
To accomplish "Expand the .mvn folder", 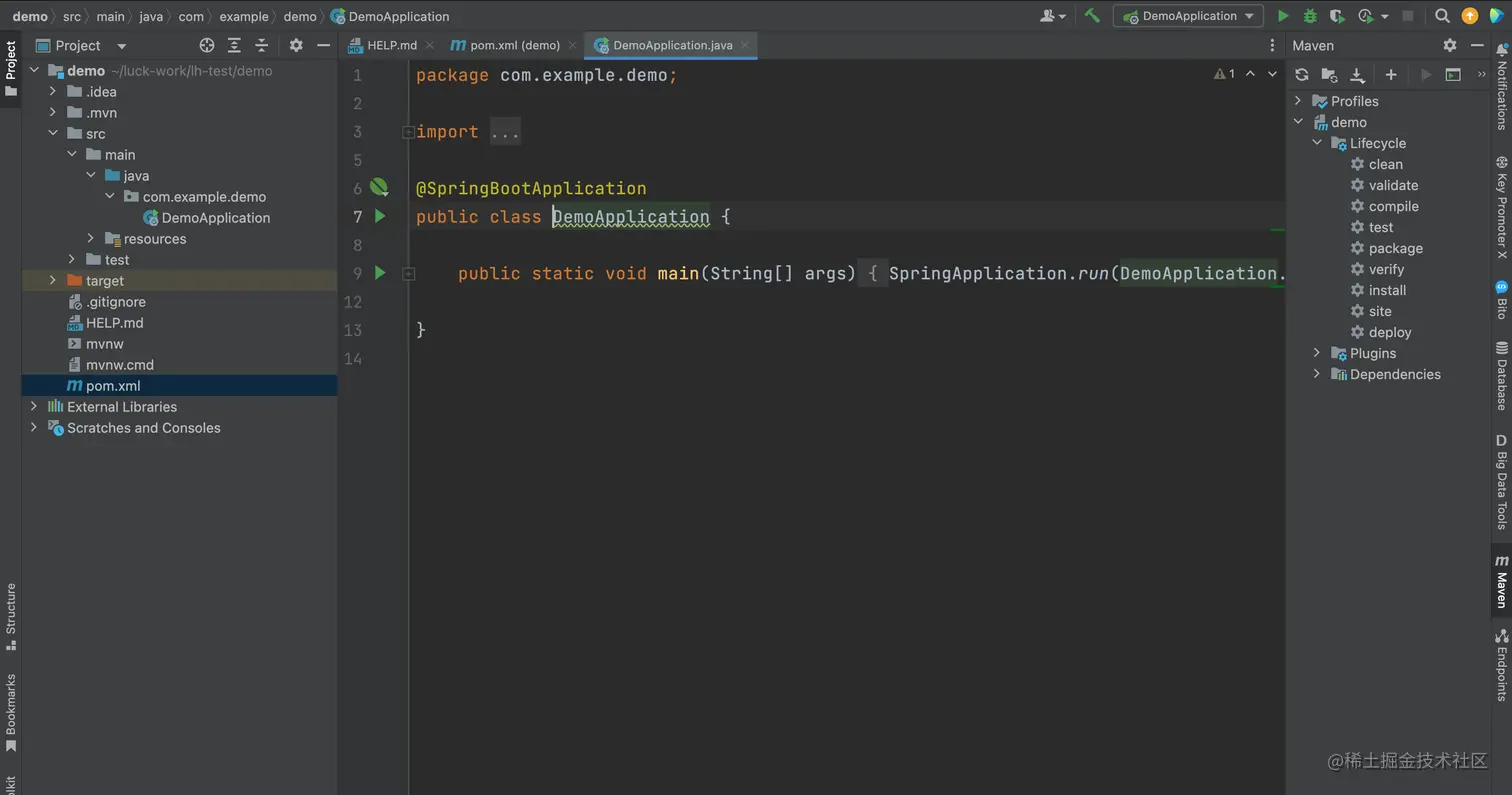I will 53,112.
